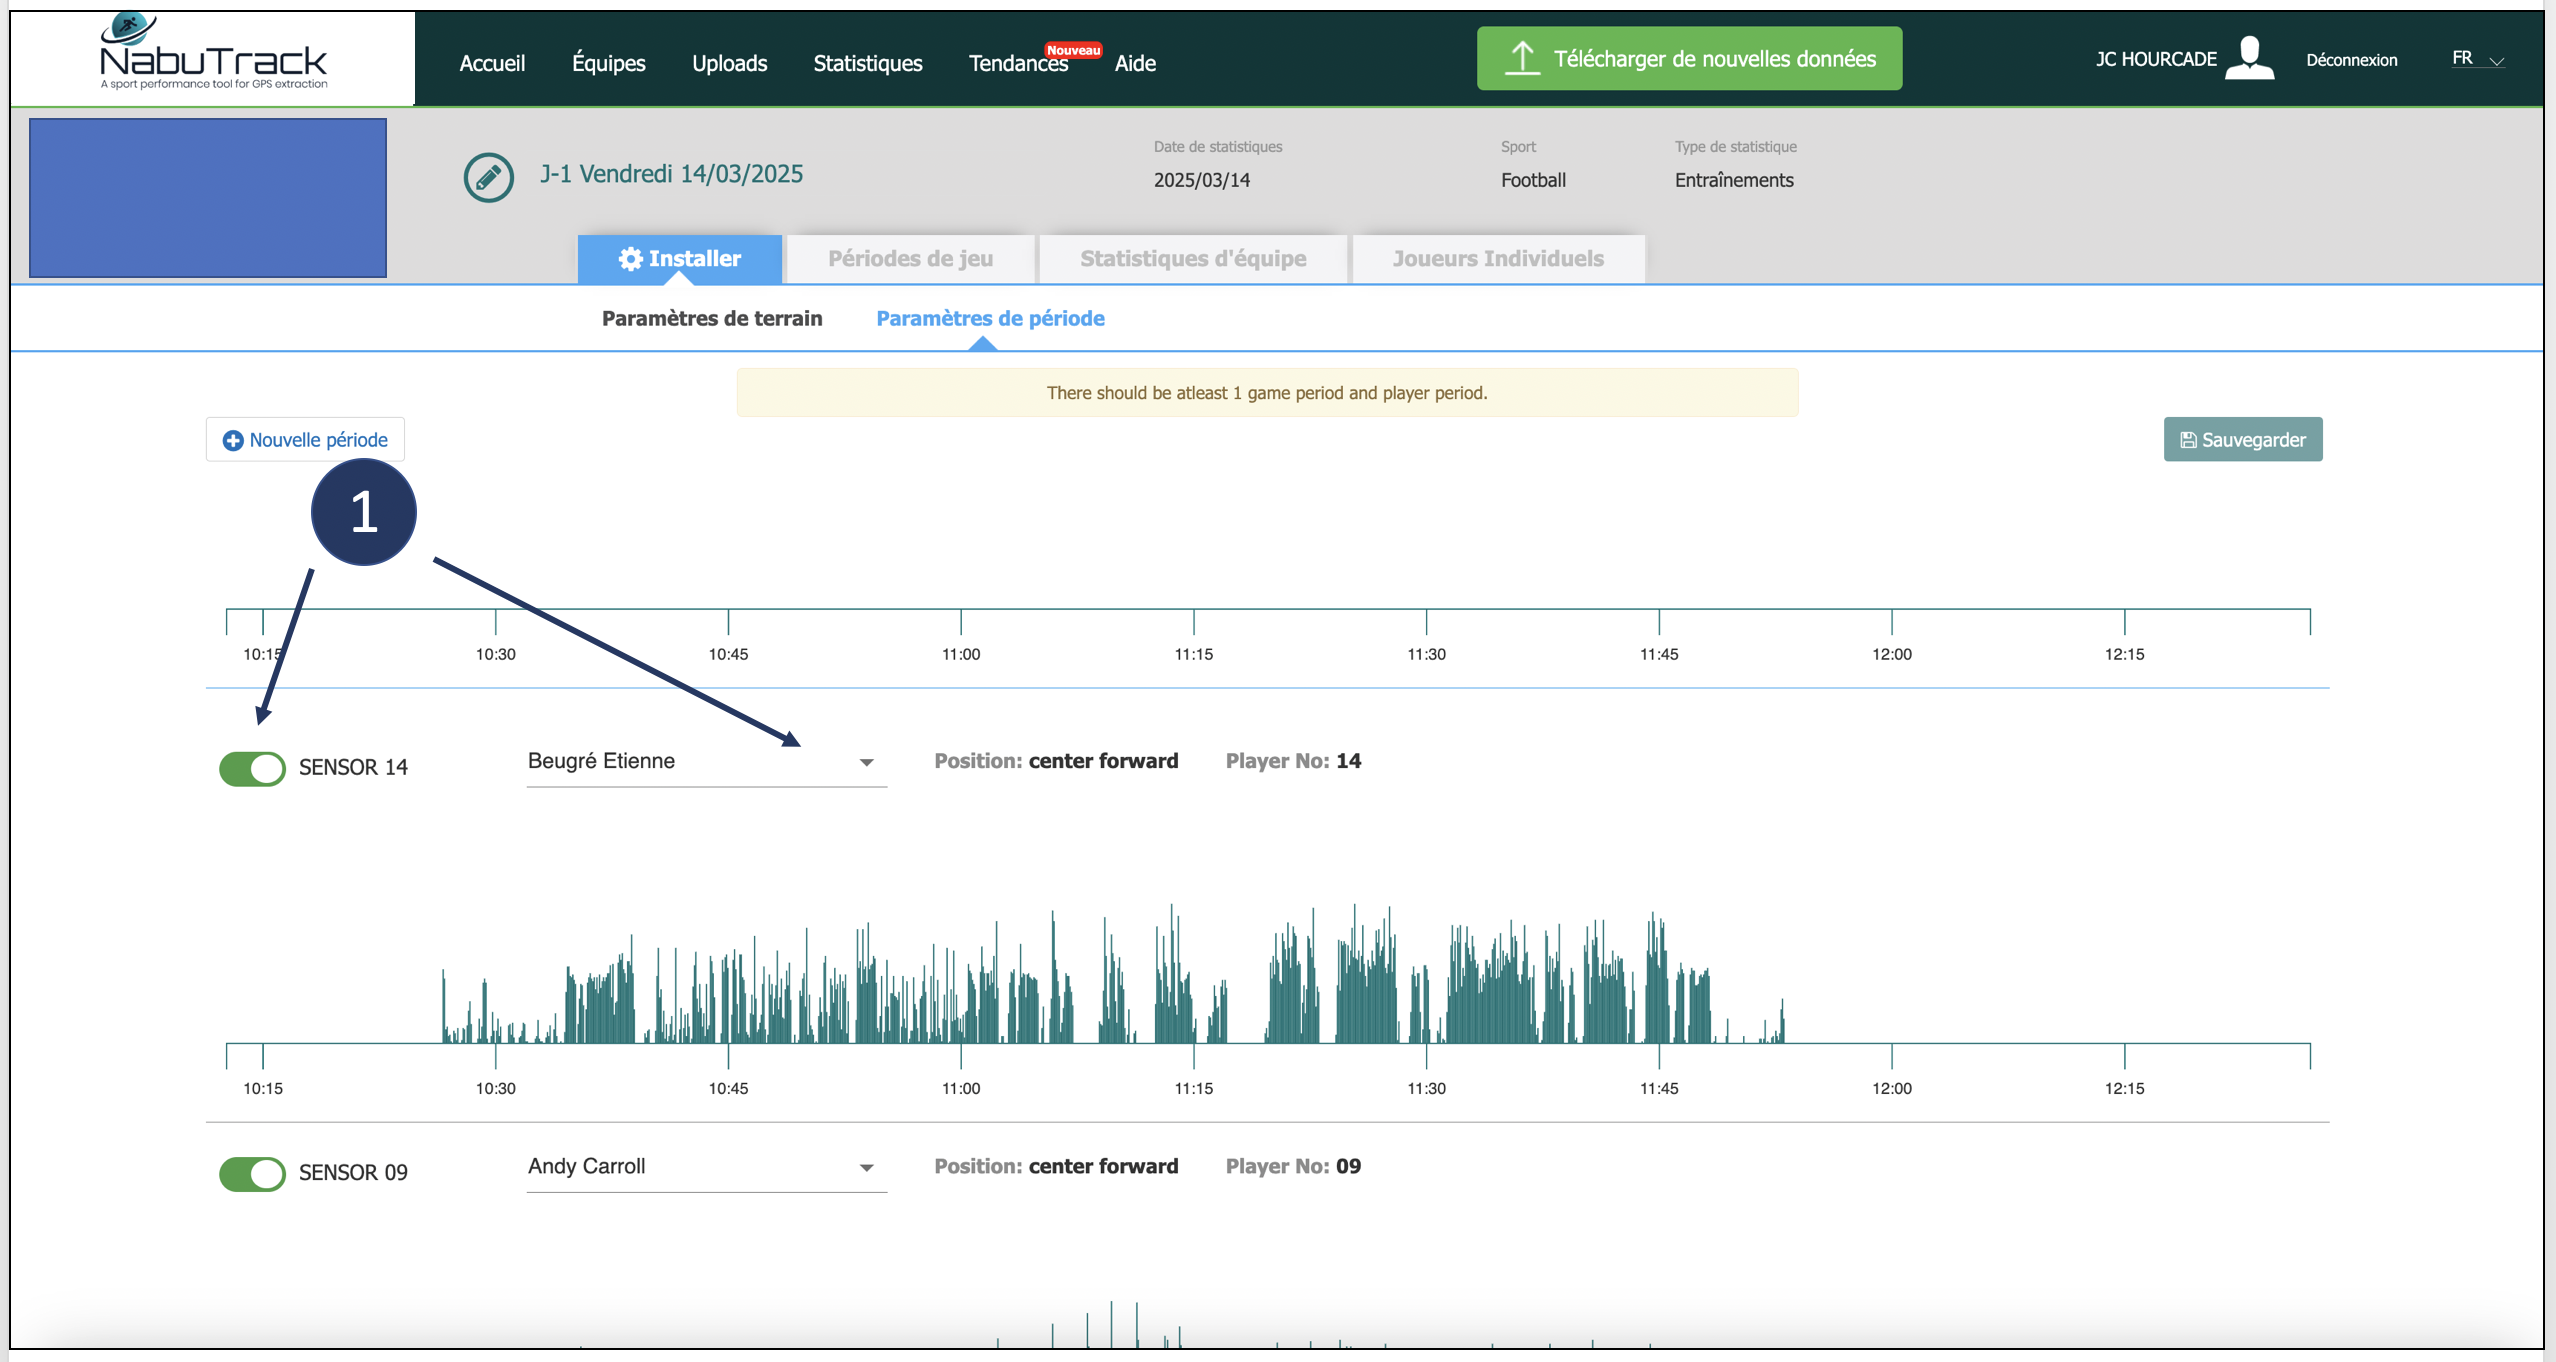Click the date value 2025/03/14
The width and height of the screenshot is (2556, 1362).
[x=1201, y=180]
